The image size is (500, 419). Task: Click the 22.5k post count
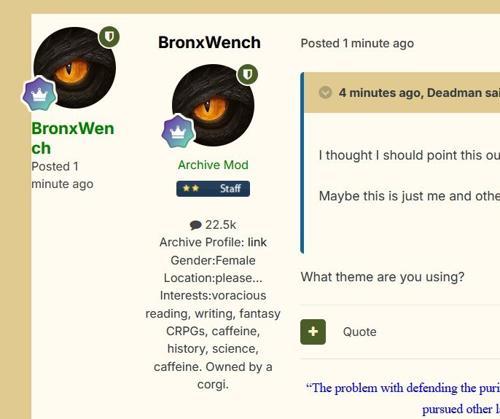(x=221, y=225)
